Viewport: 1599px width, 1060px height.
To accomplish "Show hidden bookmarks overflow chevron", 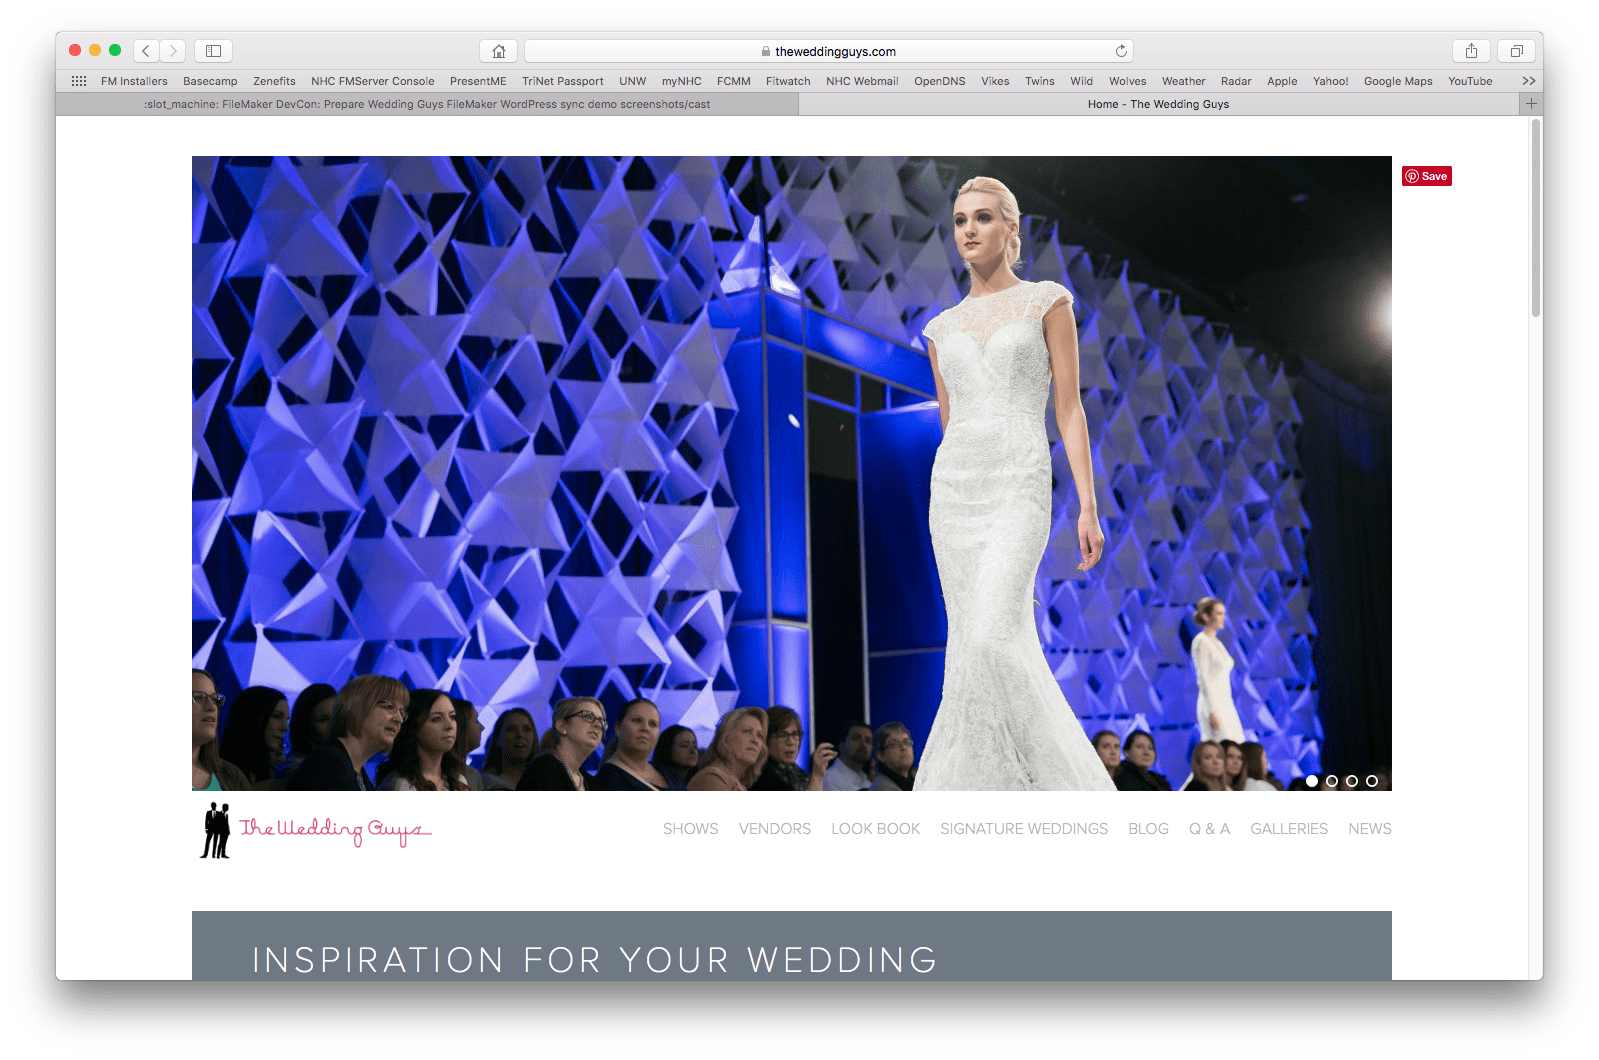I will click(1528, 81).
